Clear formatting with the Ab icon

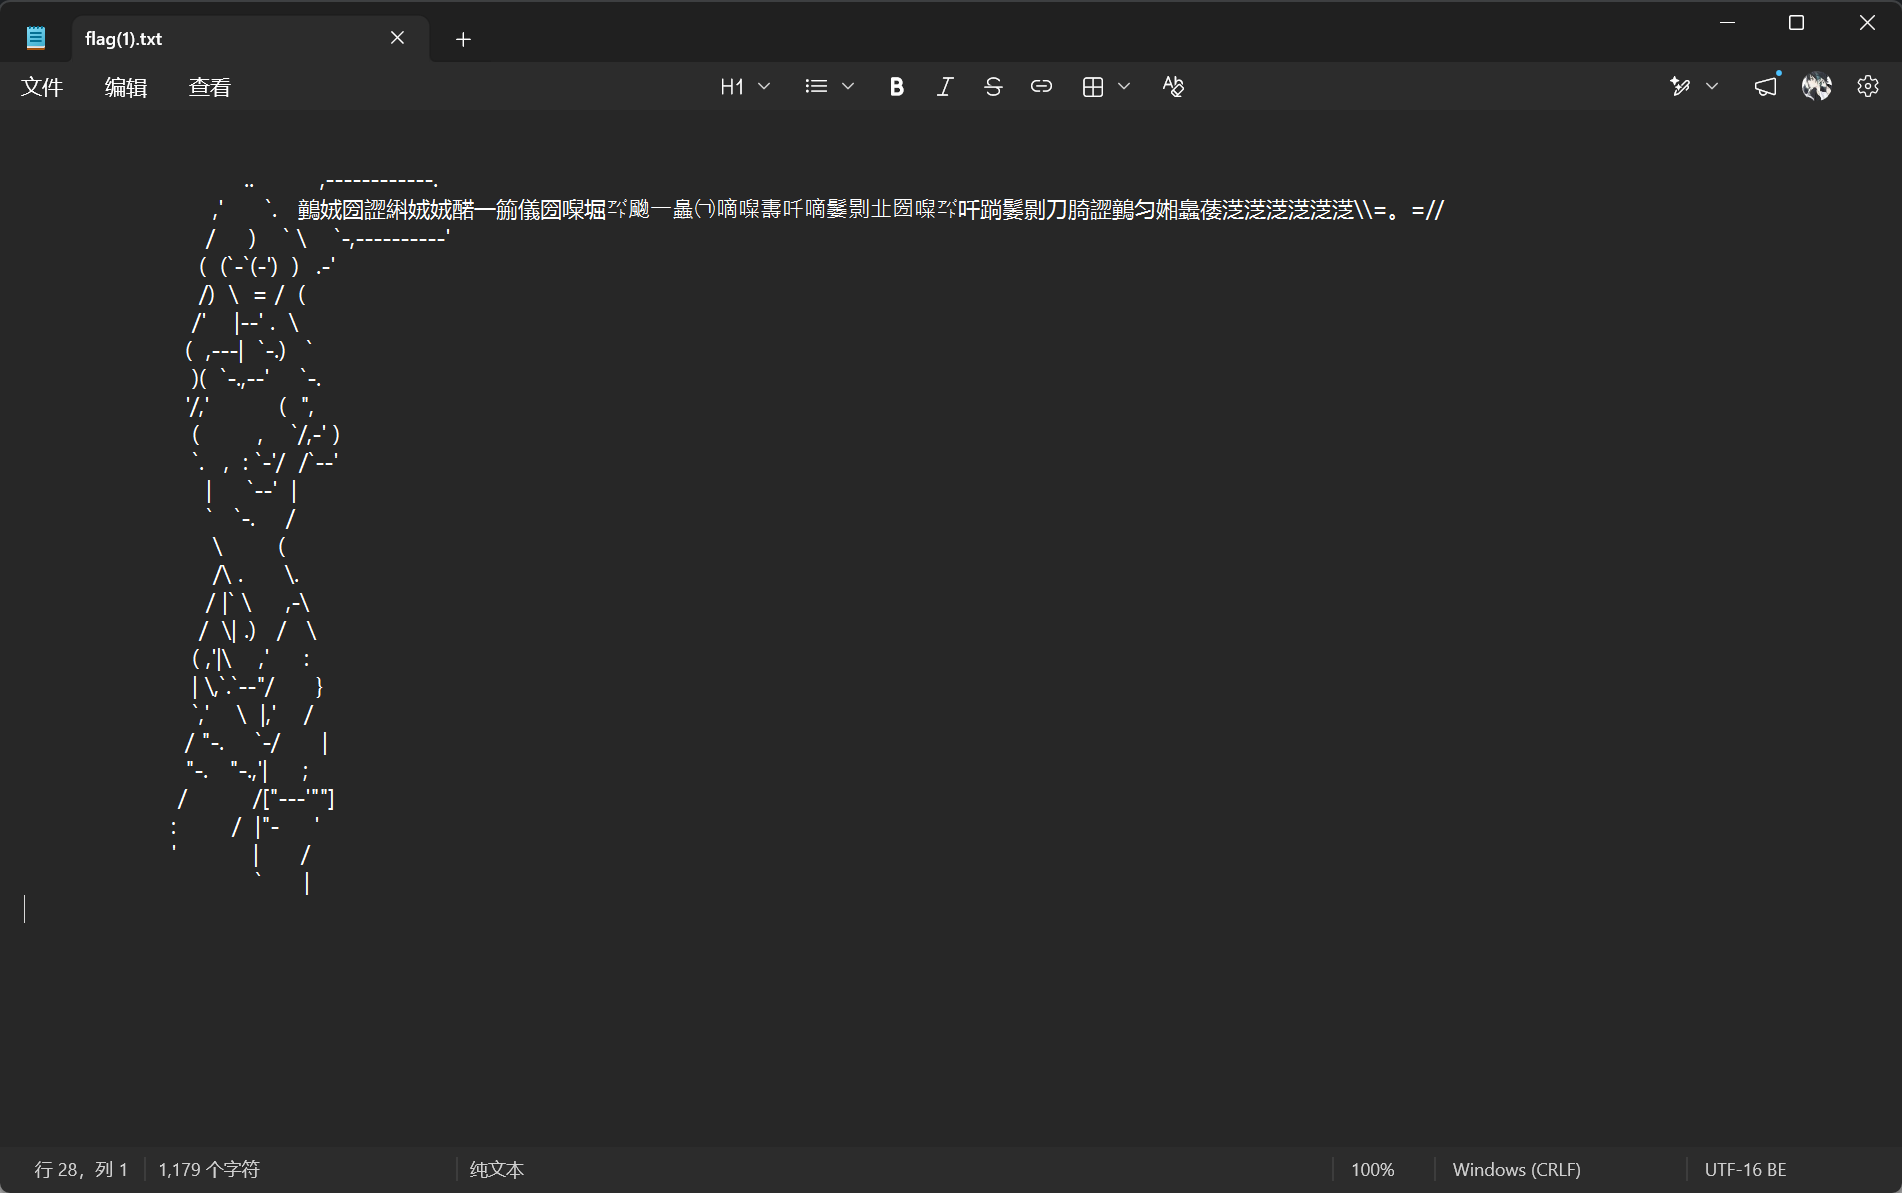pos(1173,87)
